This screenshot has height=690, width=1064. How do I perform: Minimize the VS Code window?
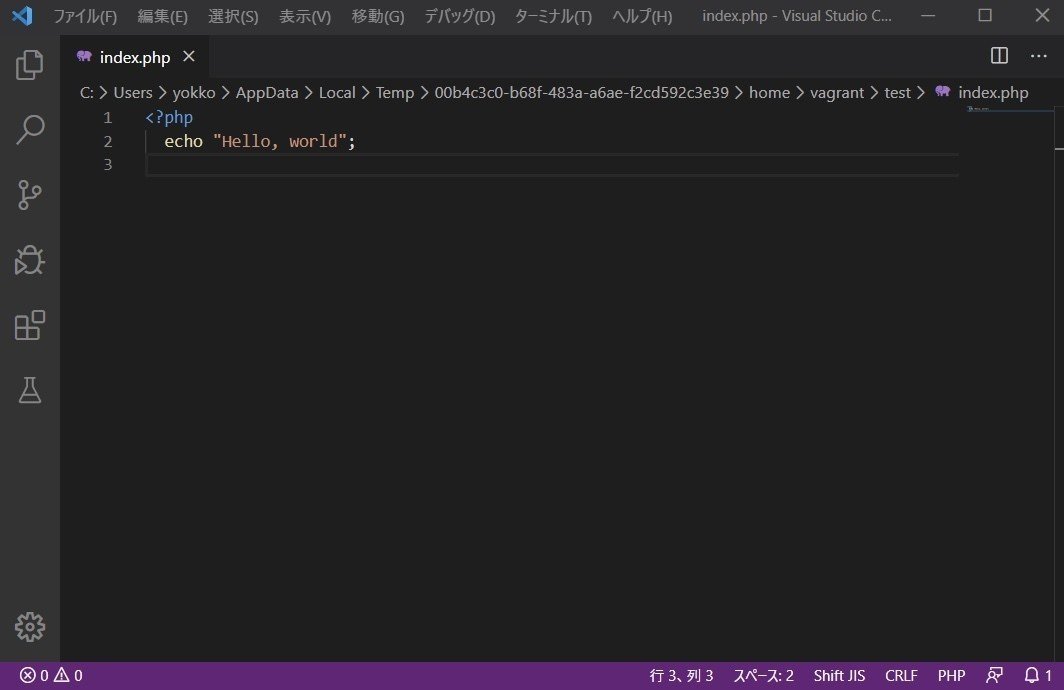[x=928, y=15]
